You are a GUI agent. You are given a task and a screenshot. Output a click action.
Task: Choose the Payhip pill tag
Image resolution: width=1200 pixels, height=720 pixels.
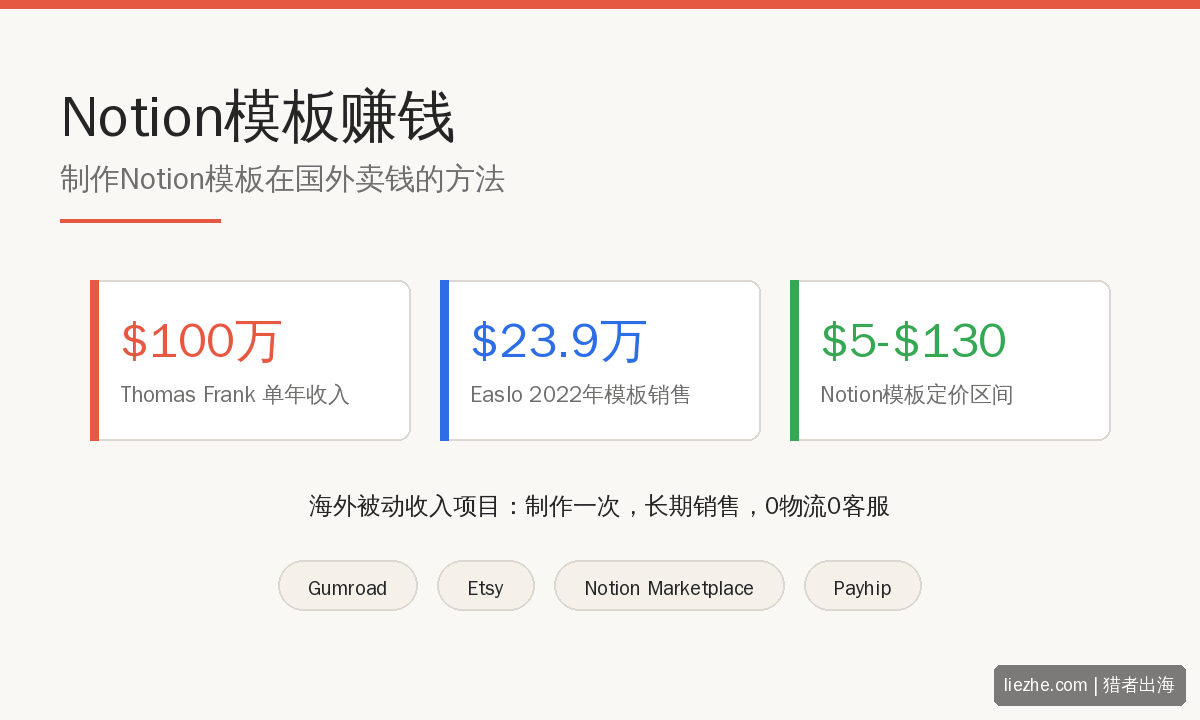click(x=862, y=586)
